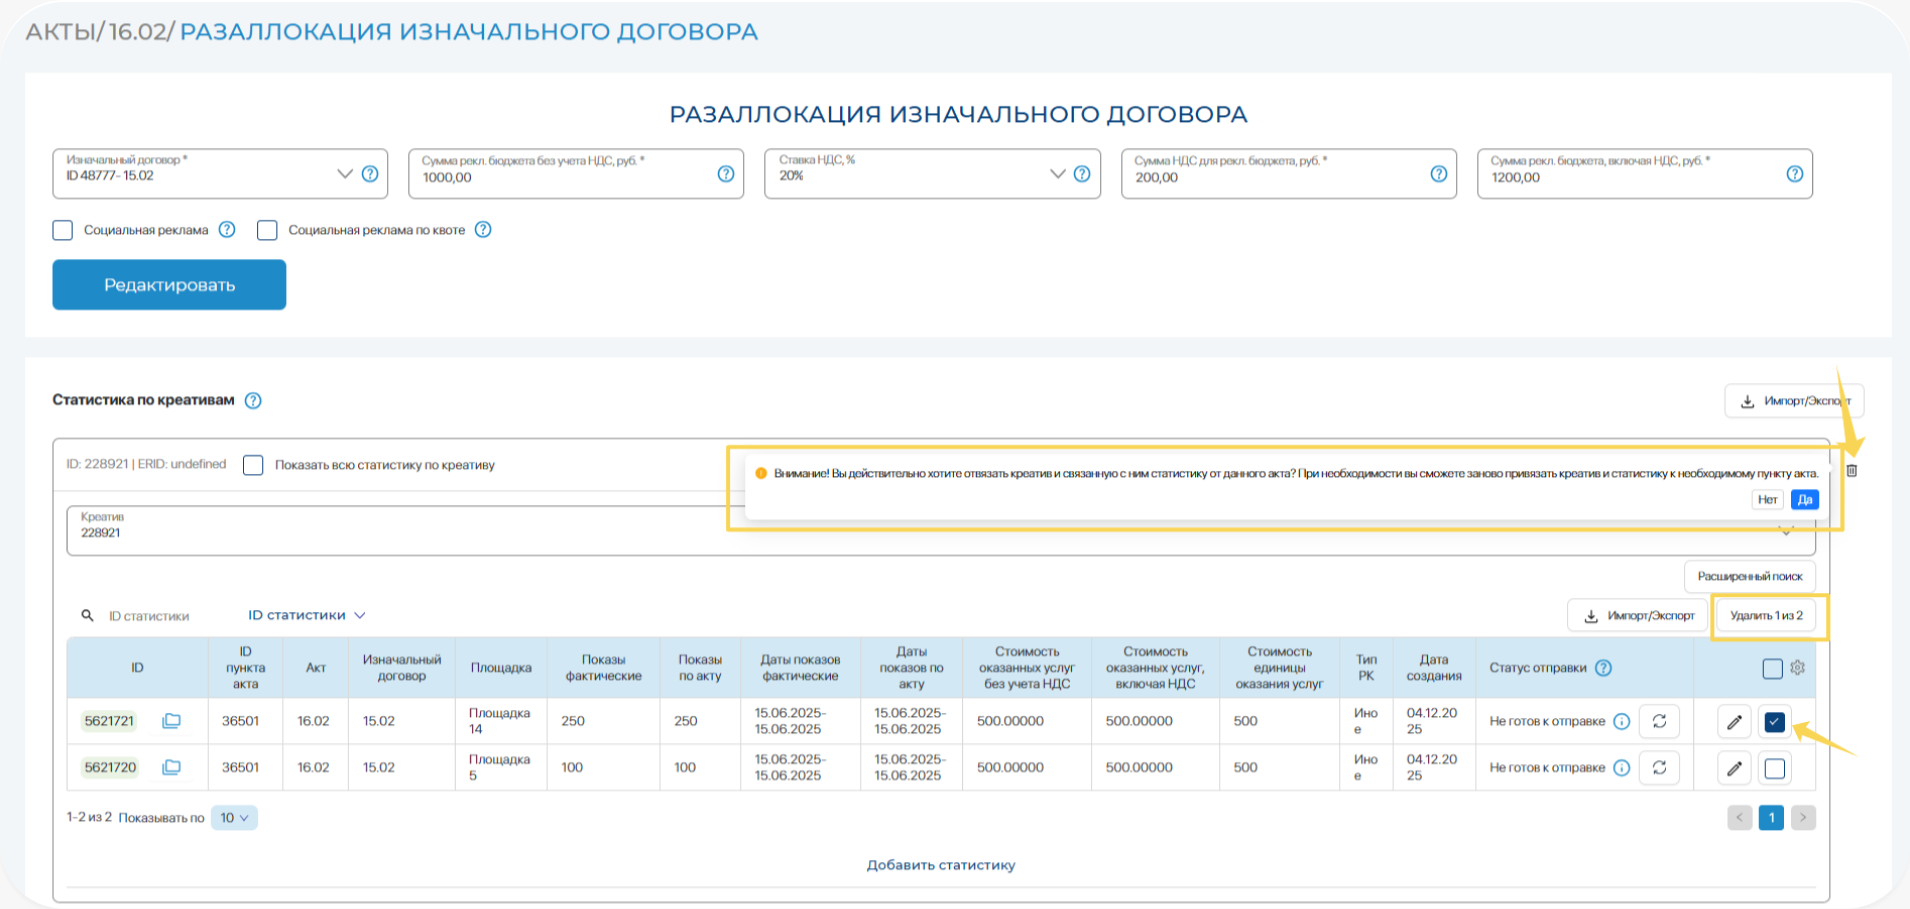Open the table settings gear icon

coord(1798,668)
